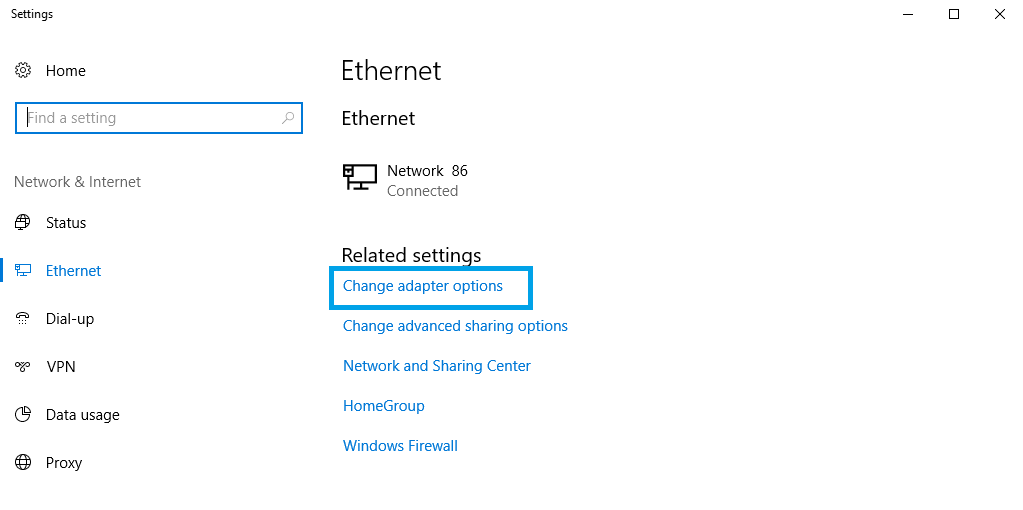Open Network and Sharing Center link
The width and height of the screenshot is (1023, 510).
tap(437, 366)
